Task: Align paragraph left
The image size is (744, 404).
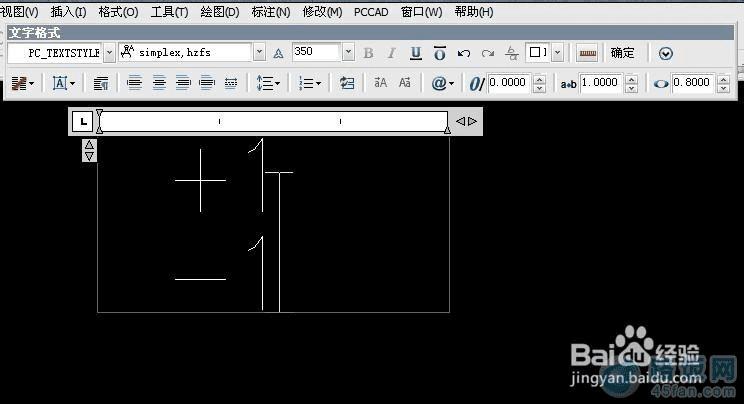Action: tap(135, 84)
